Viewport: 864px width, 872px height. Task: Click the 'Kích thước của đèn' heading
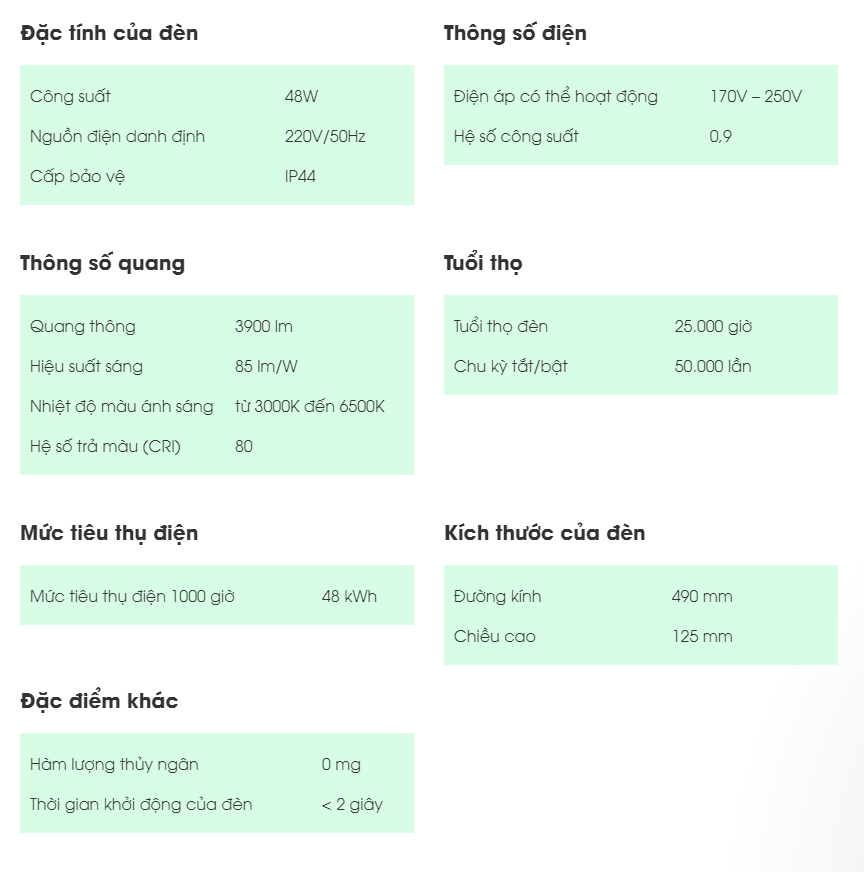coord(545,533)
